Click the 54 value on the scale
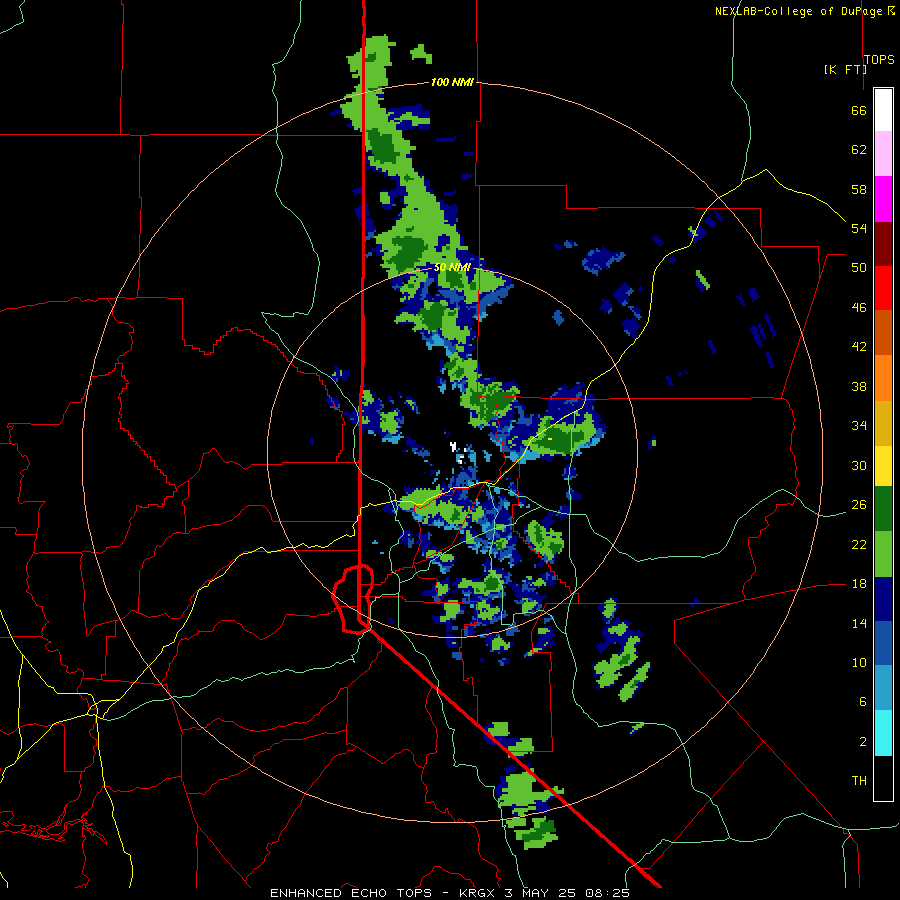The height and width of the screenshot is (900, 900). (x=859, y=228)
